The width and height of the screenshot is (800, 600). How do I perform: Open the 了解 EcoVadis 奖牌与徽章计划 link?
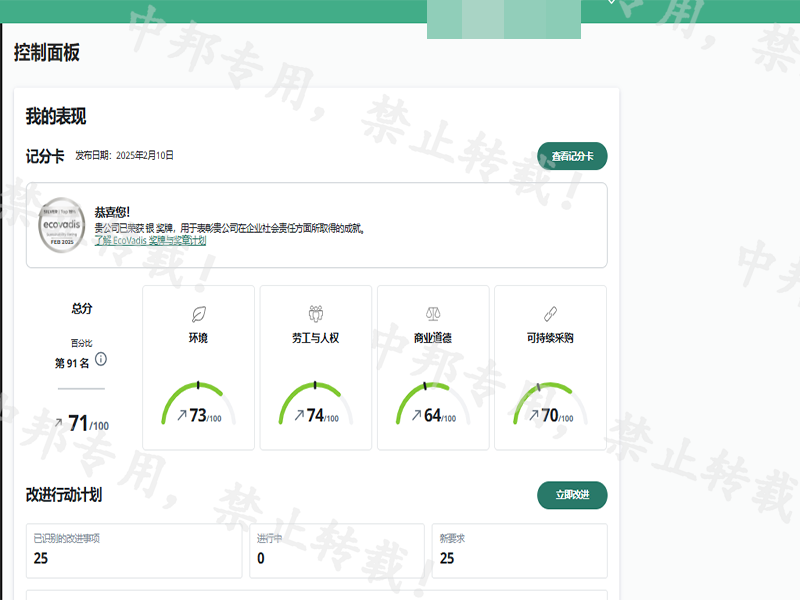click(x=150, y=241)
